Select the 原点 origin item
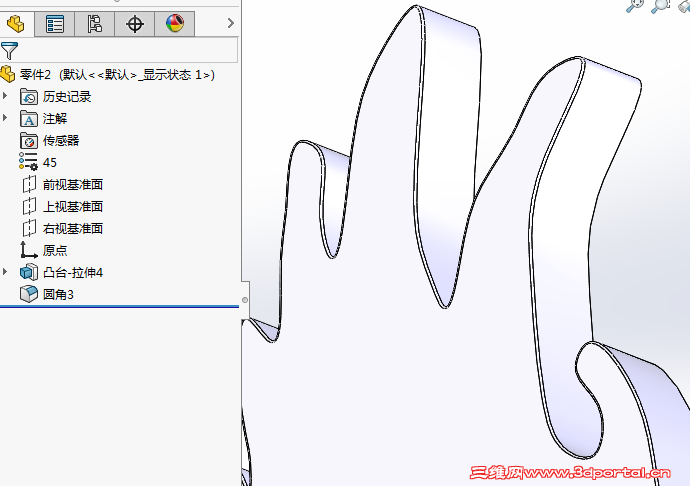Viewport: 690px width, 486px height. [55, 250]
